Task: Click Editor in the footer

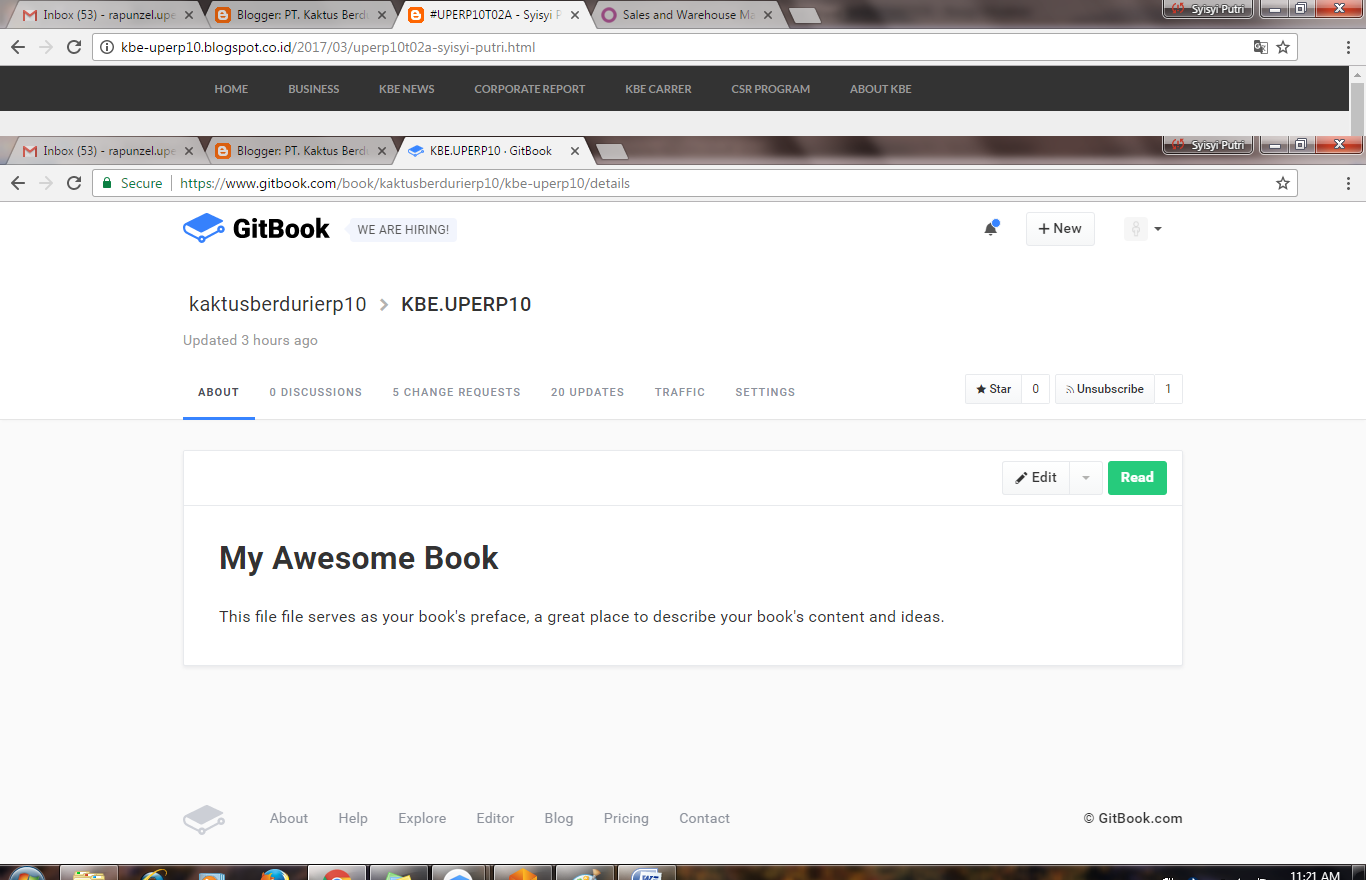Action: click(x=495, y=818)
